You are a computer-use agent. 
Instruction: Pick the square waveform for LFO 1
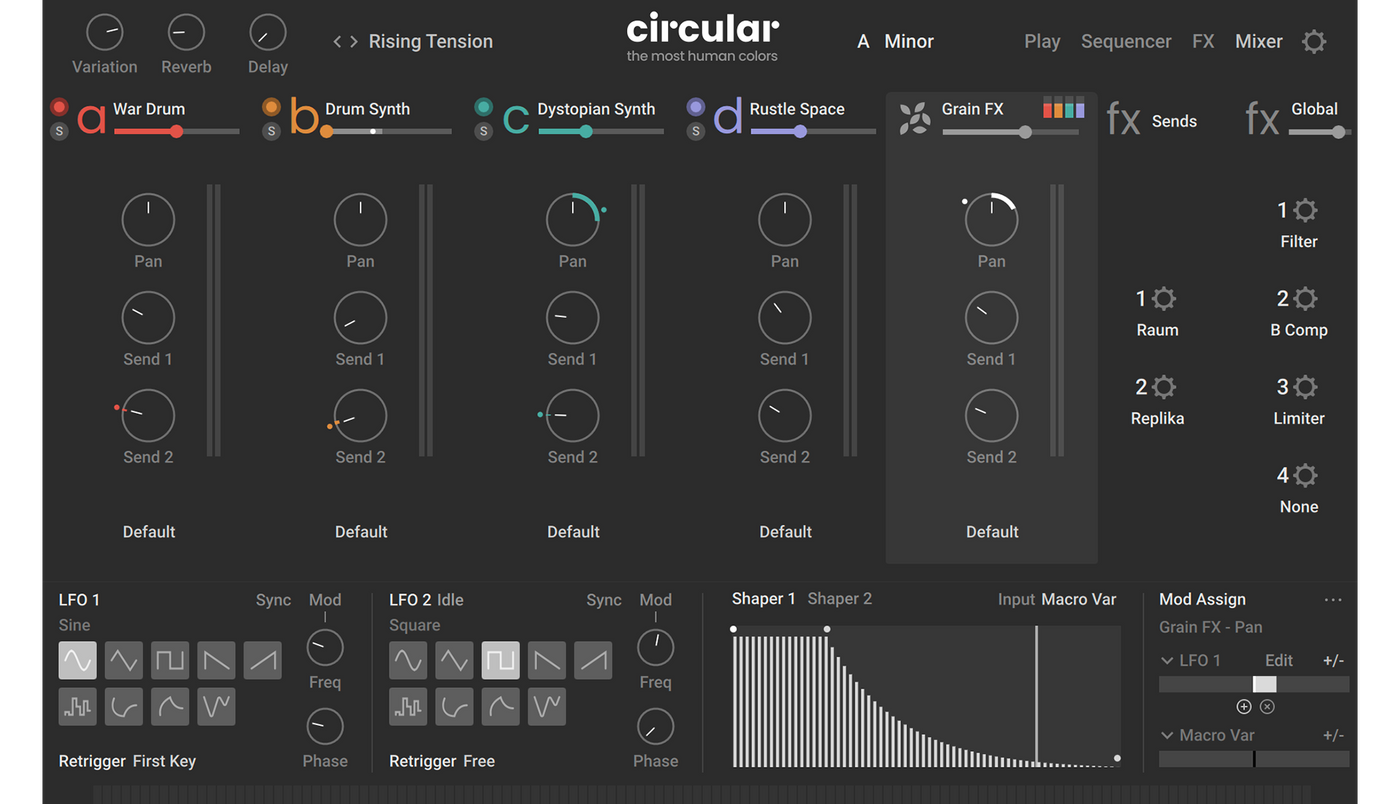pos(170,661)
